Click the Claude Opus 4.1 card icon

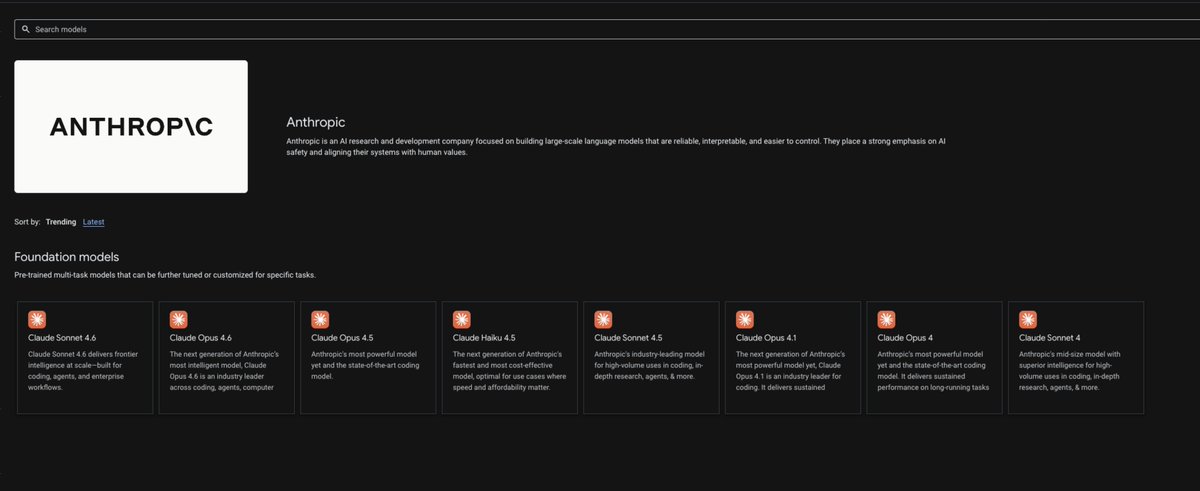(x=745, y=320)
